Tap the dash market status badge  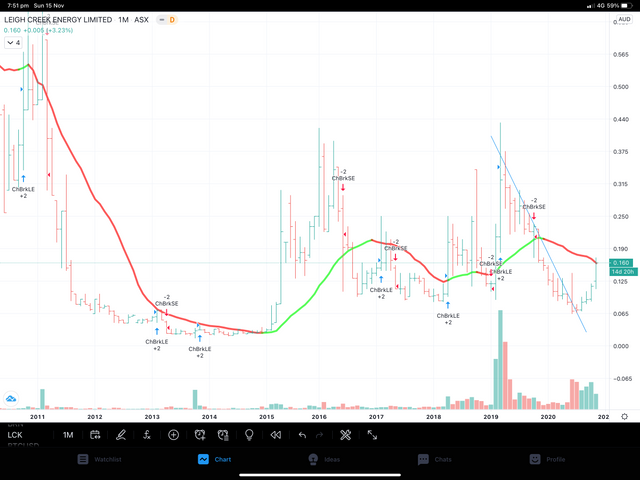162,20
